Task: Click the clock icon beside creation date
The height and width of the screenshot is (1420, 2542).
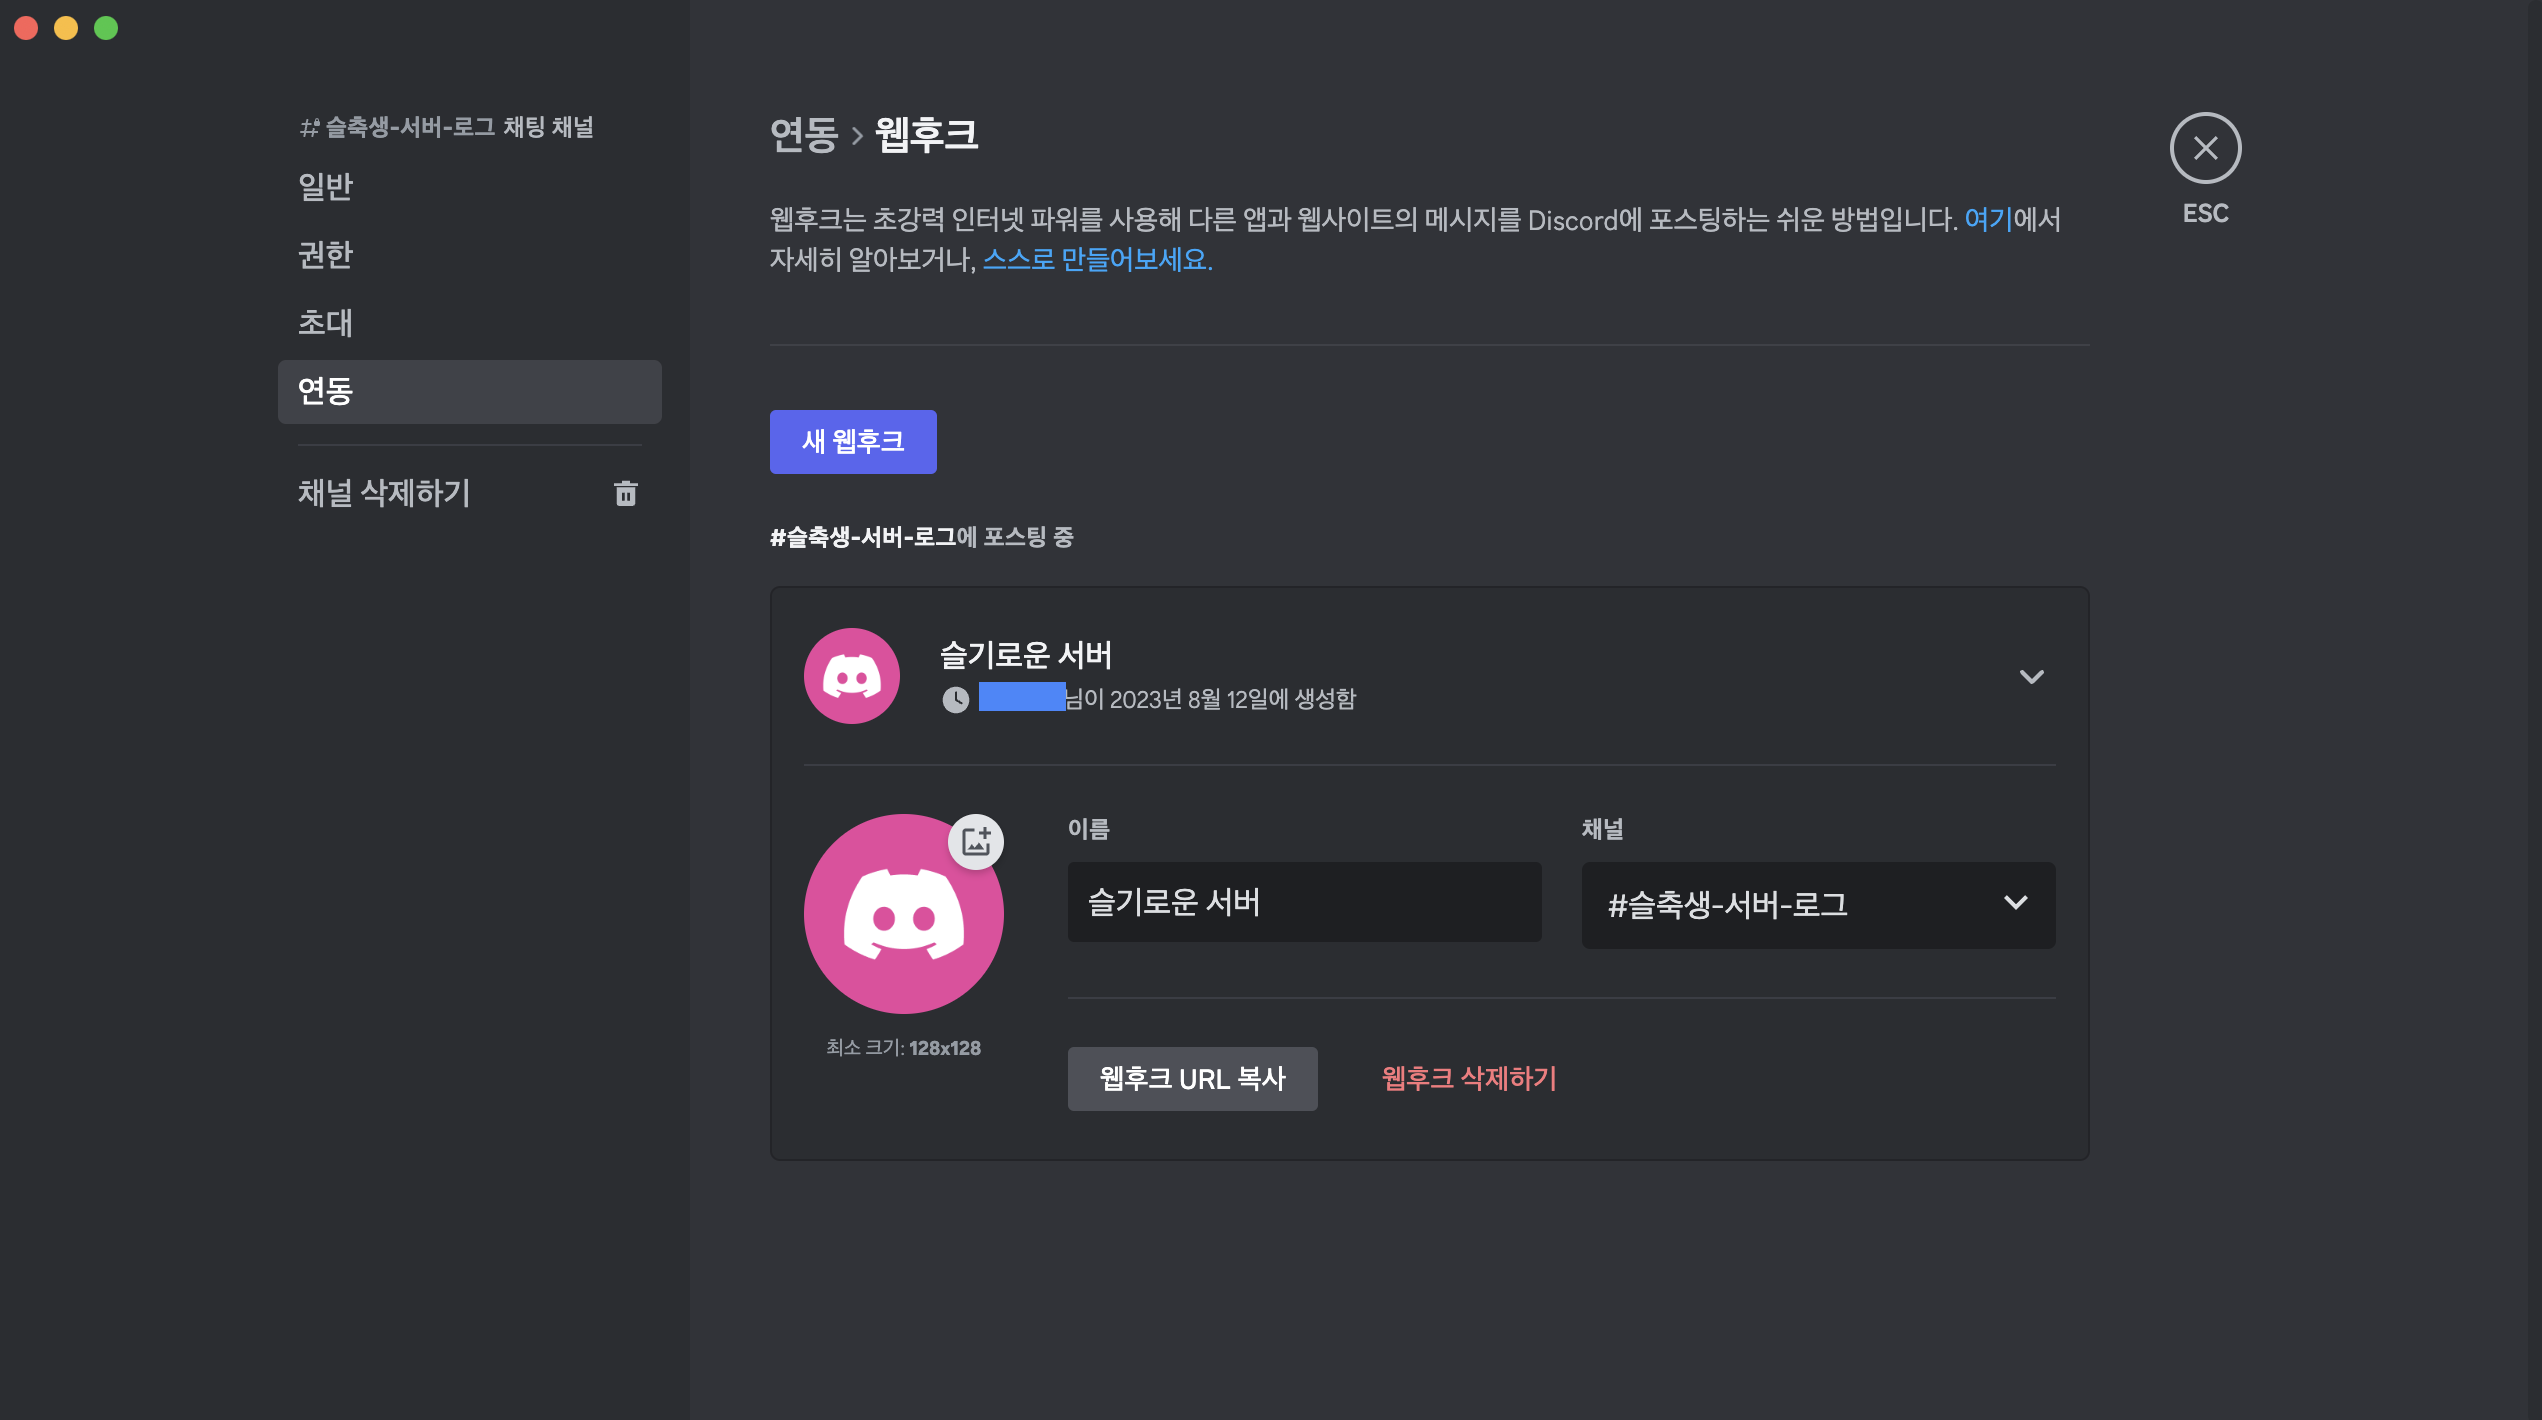Action: tap(955, 699)
